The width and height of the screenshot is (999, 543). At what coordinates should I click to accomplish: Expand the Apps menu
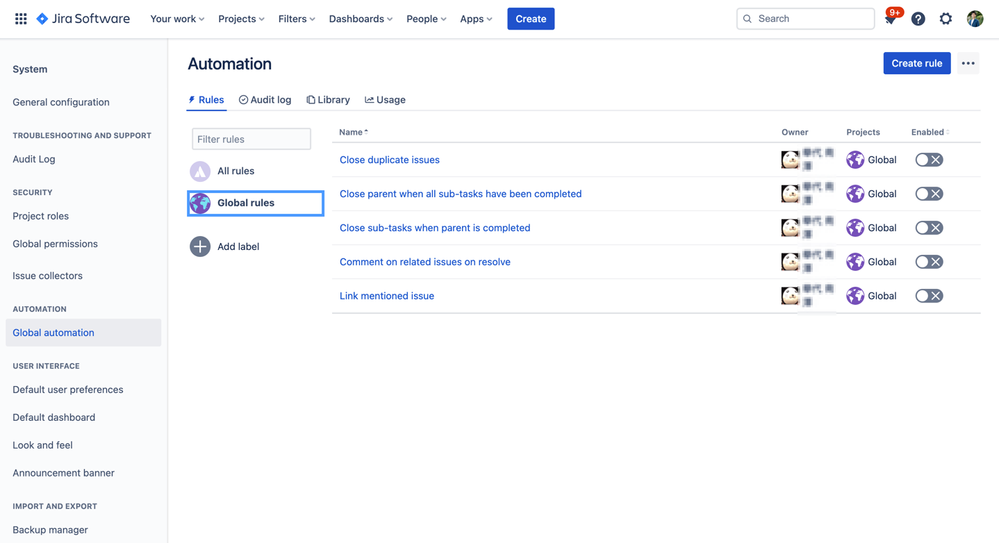476,18
